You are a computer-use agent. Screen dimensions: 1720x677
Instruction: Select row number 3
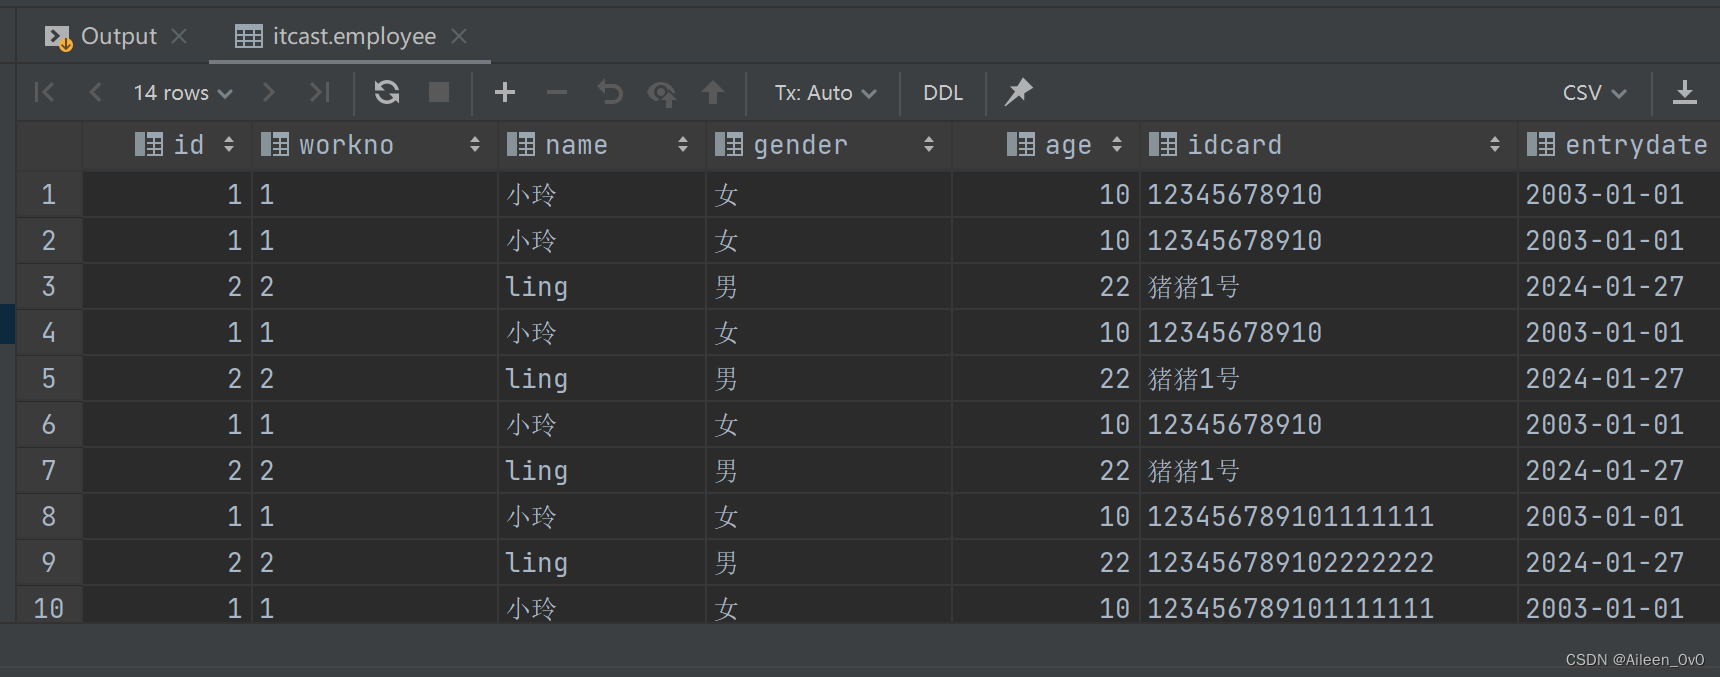tap(48, 287)
